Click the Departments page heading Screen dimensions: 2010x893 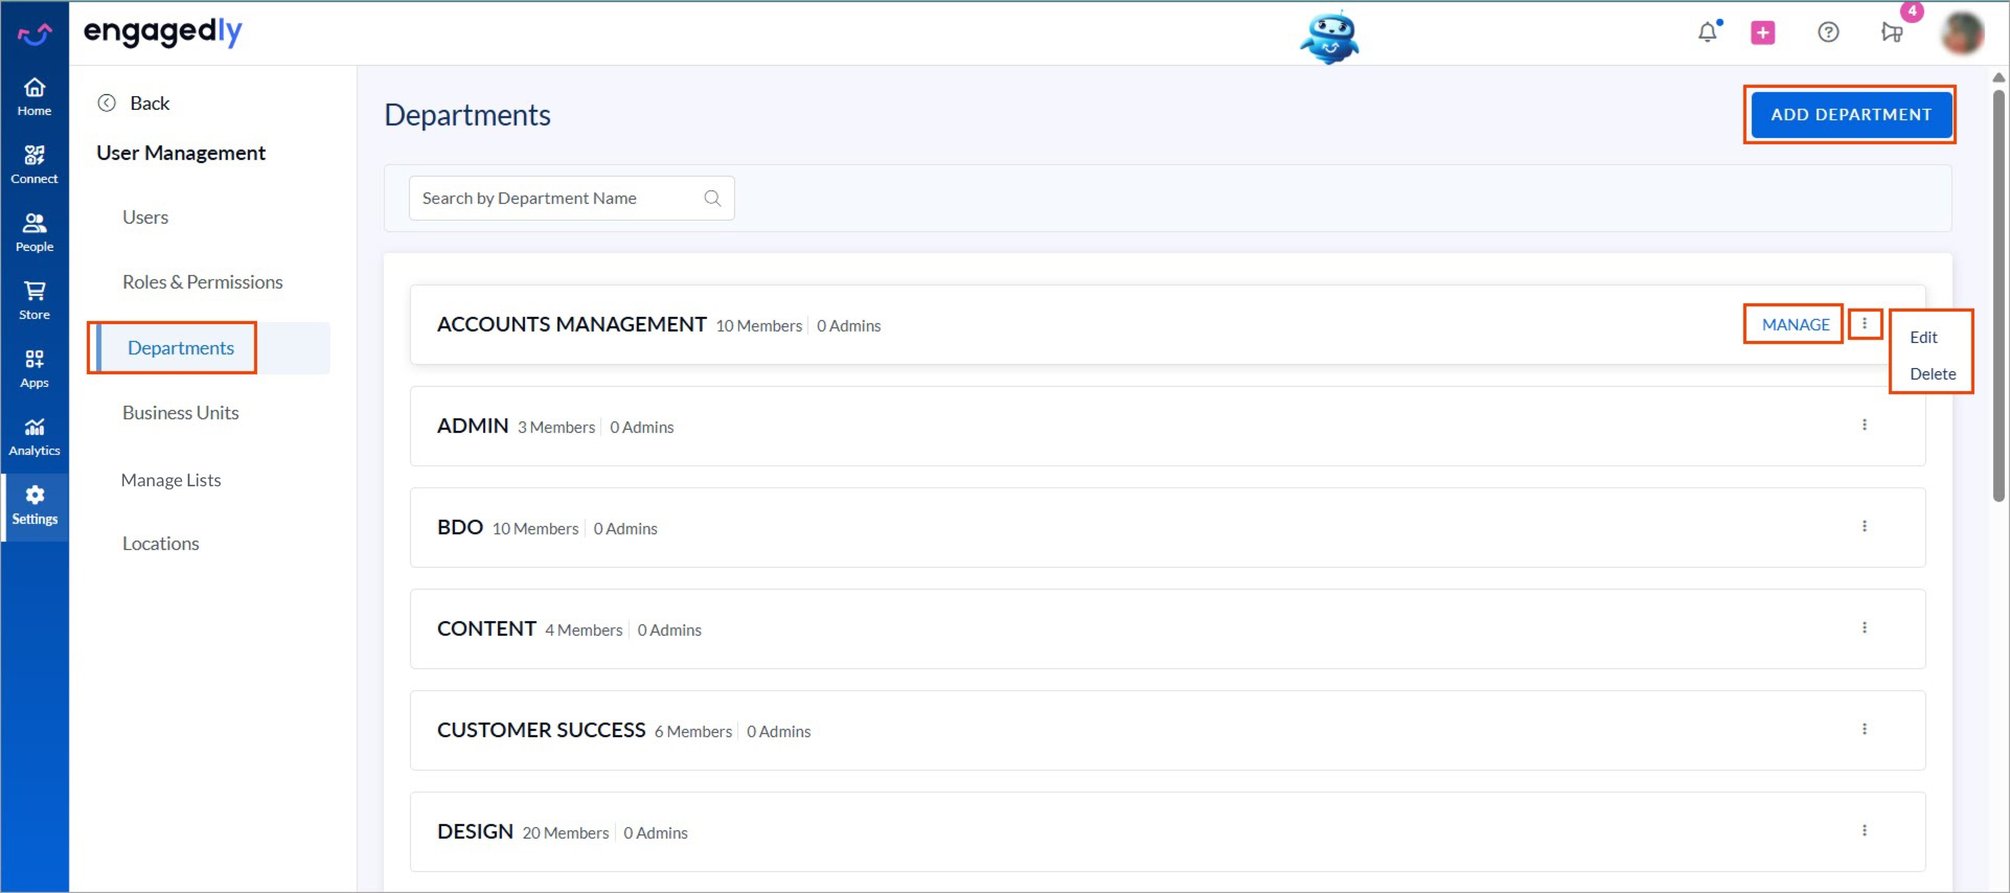(x=467, y=115)
